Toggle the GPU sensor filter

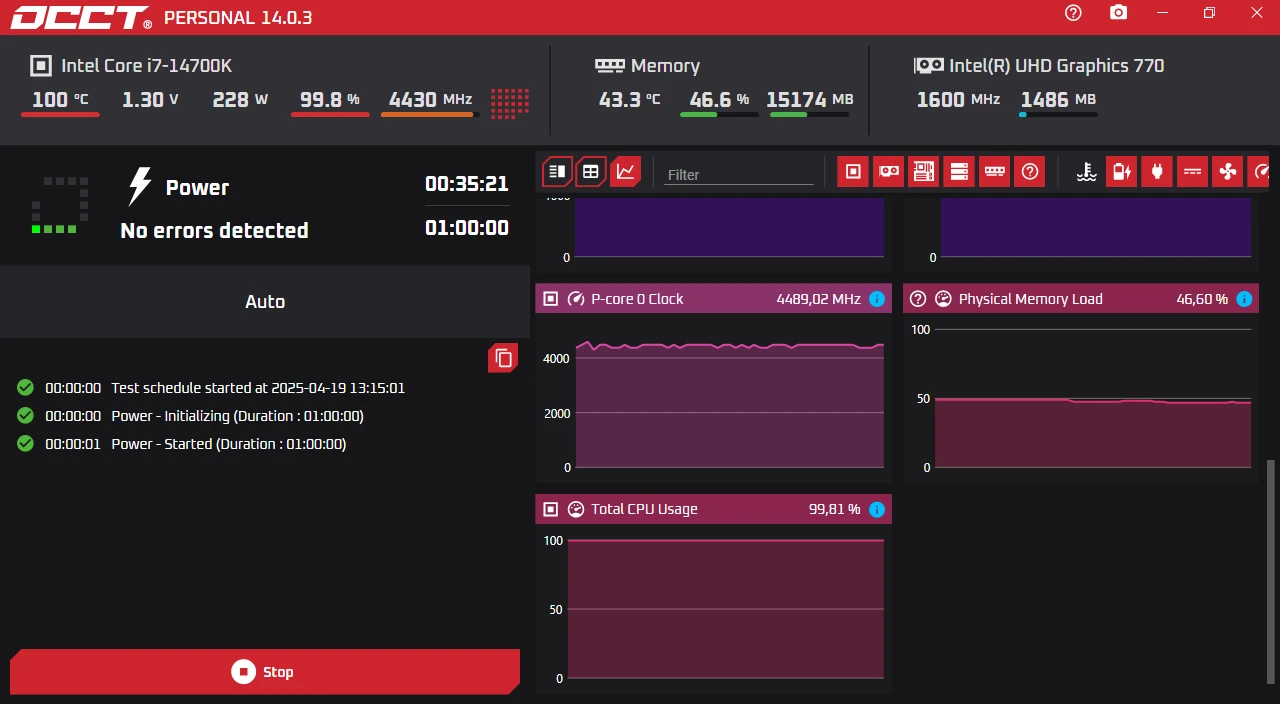coord(888,172)
